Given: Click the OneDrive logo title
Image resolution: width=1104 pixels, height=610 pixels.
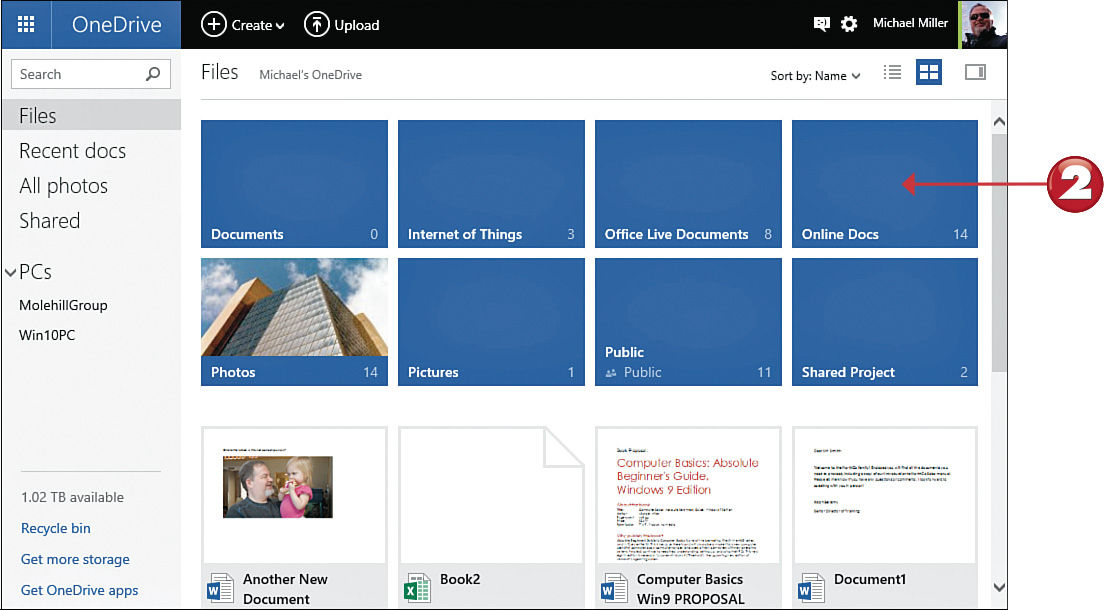Looking at the screenshot, I should tap(117, 25).
